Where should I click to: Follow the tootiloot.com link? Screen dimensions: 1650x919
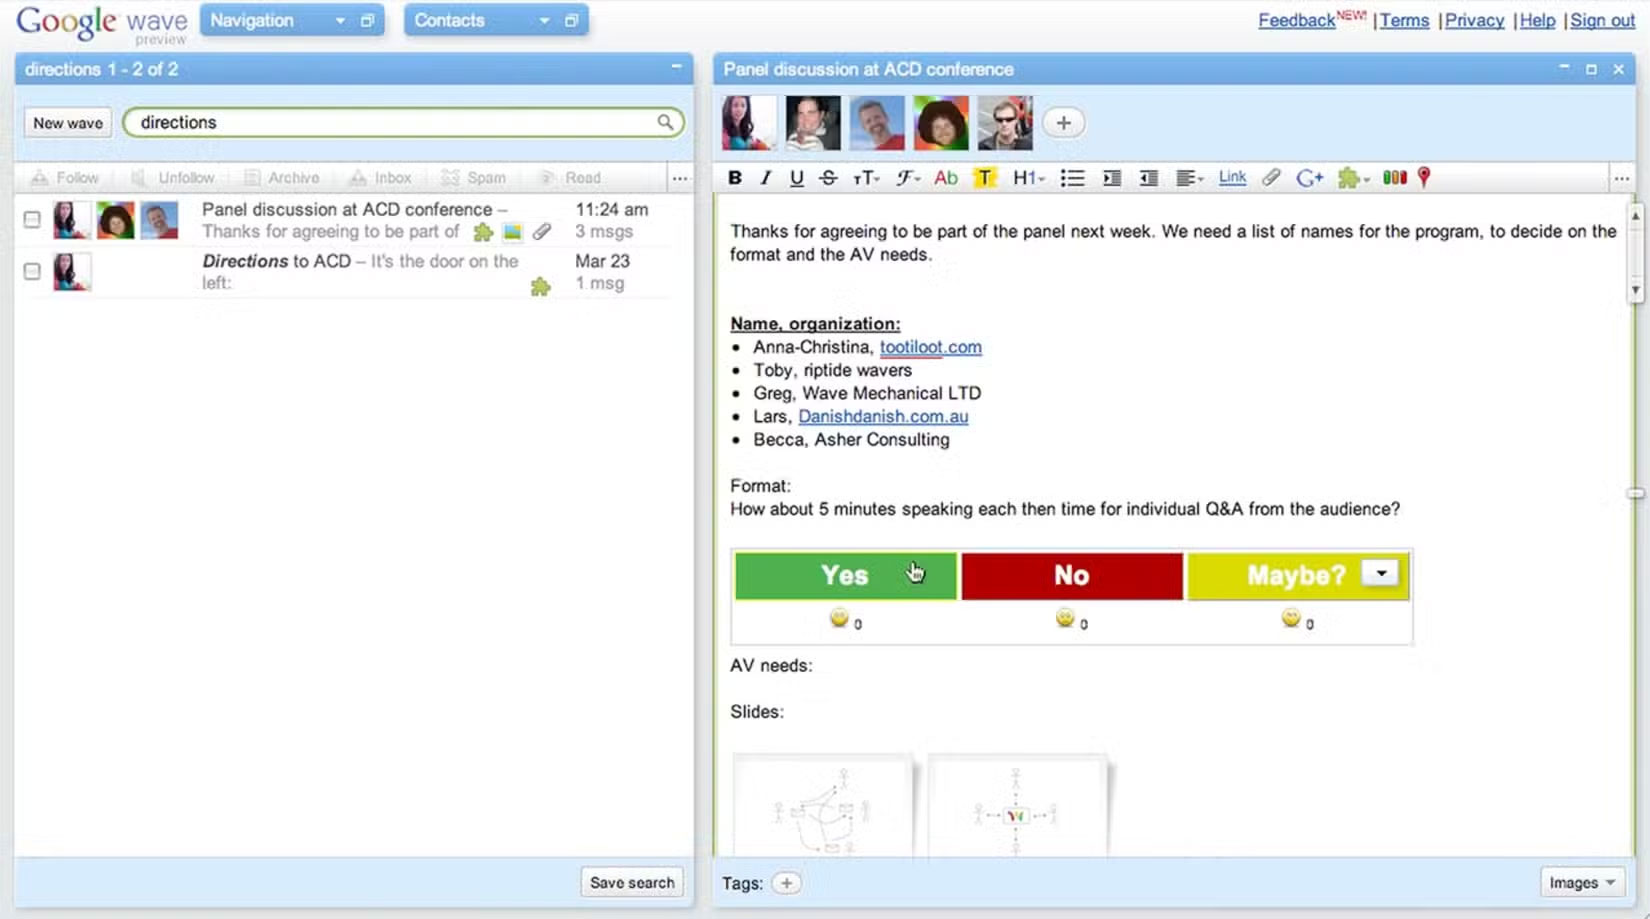[931, 347]
